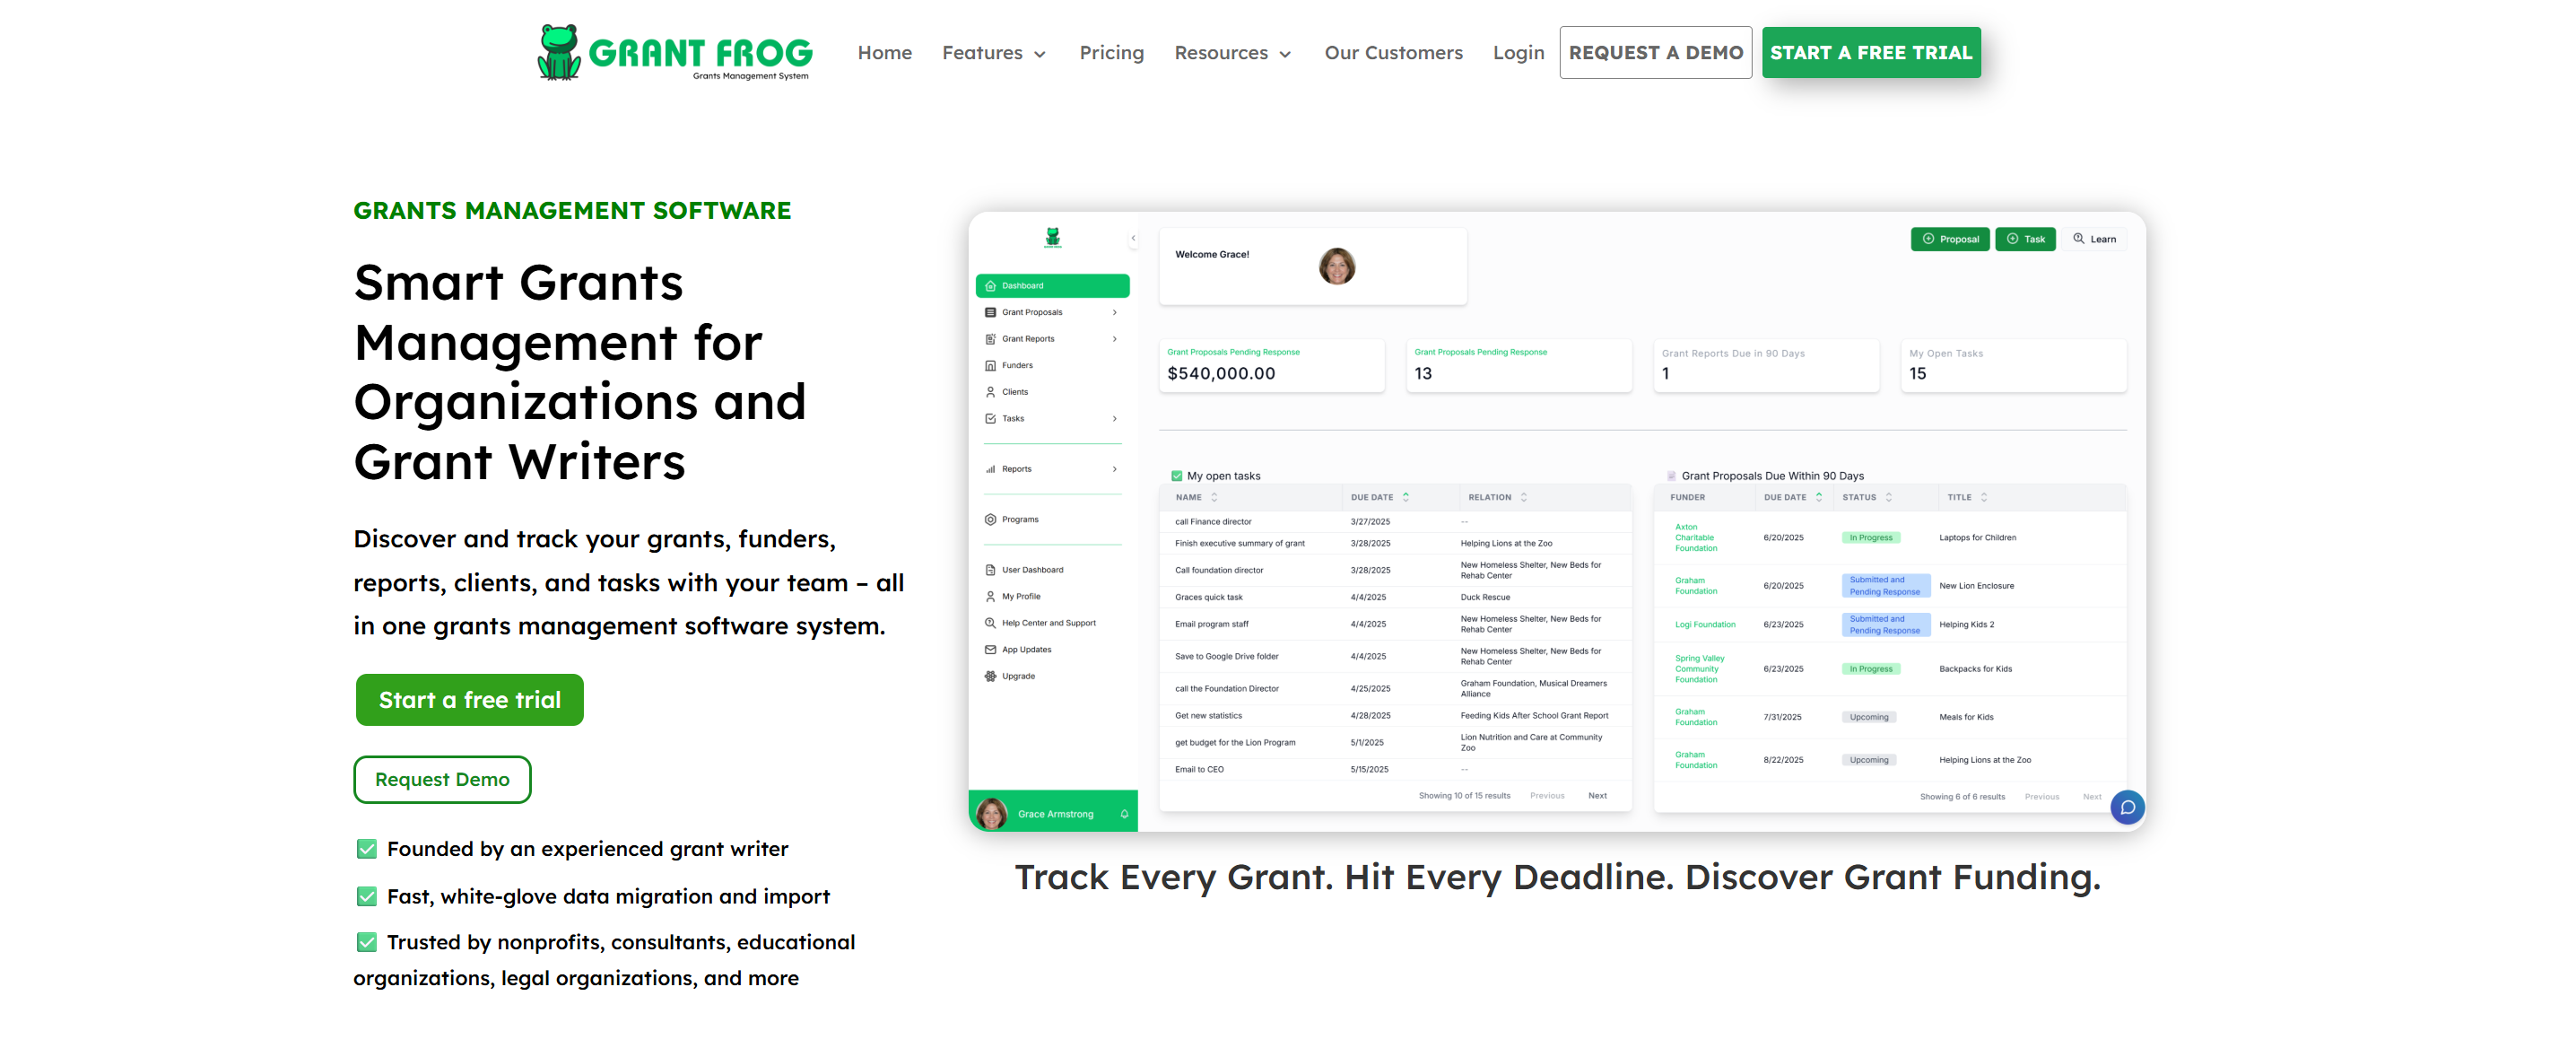Click the Grant Frog logo
The width and height of the screenshot is (2576, 1048).
675,52
